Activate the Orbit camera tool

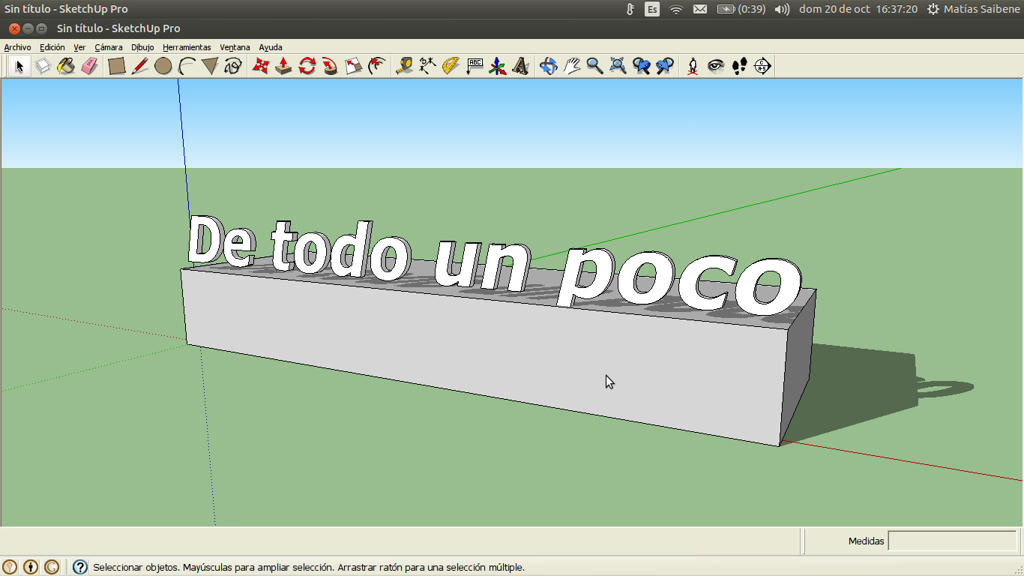pyautogui.click(x=549, y=66)
